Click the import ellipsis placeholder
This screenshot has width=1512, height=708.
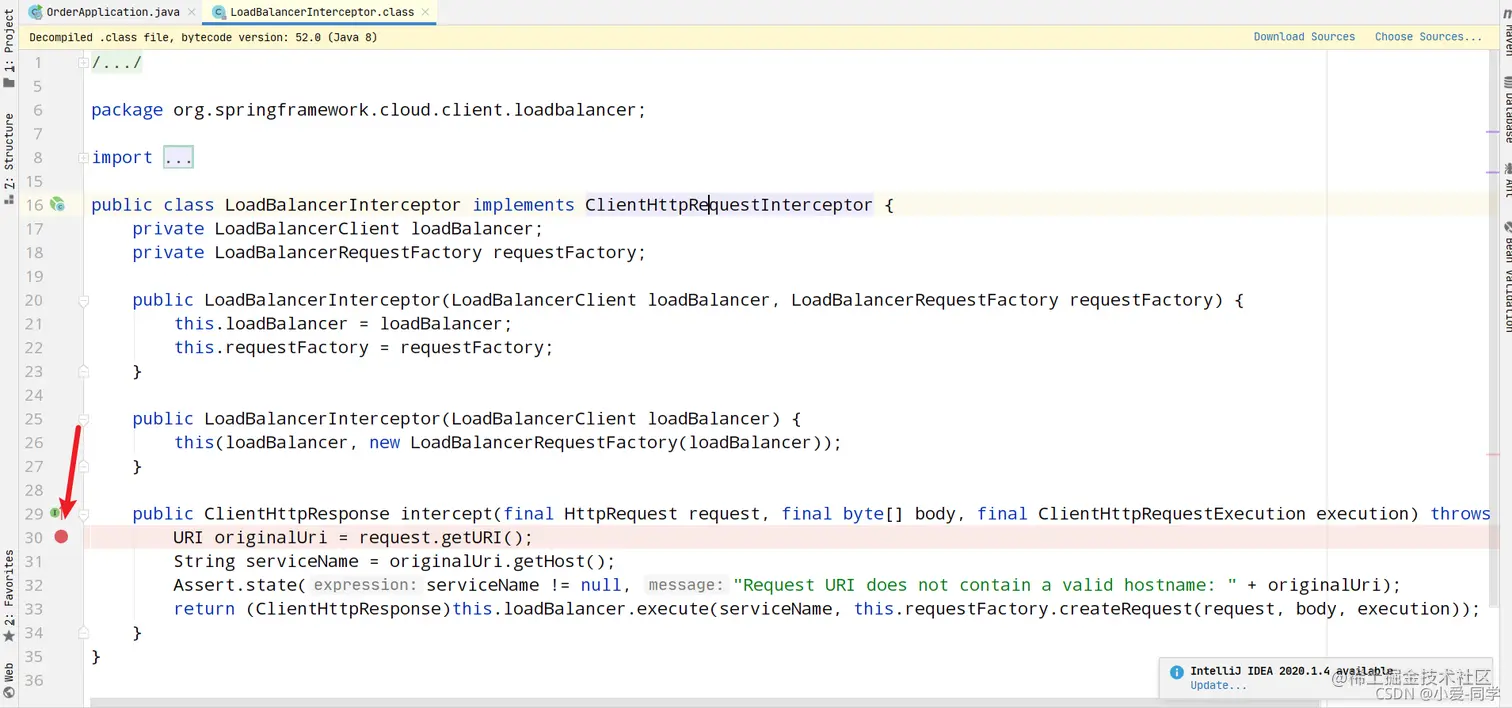178,157
